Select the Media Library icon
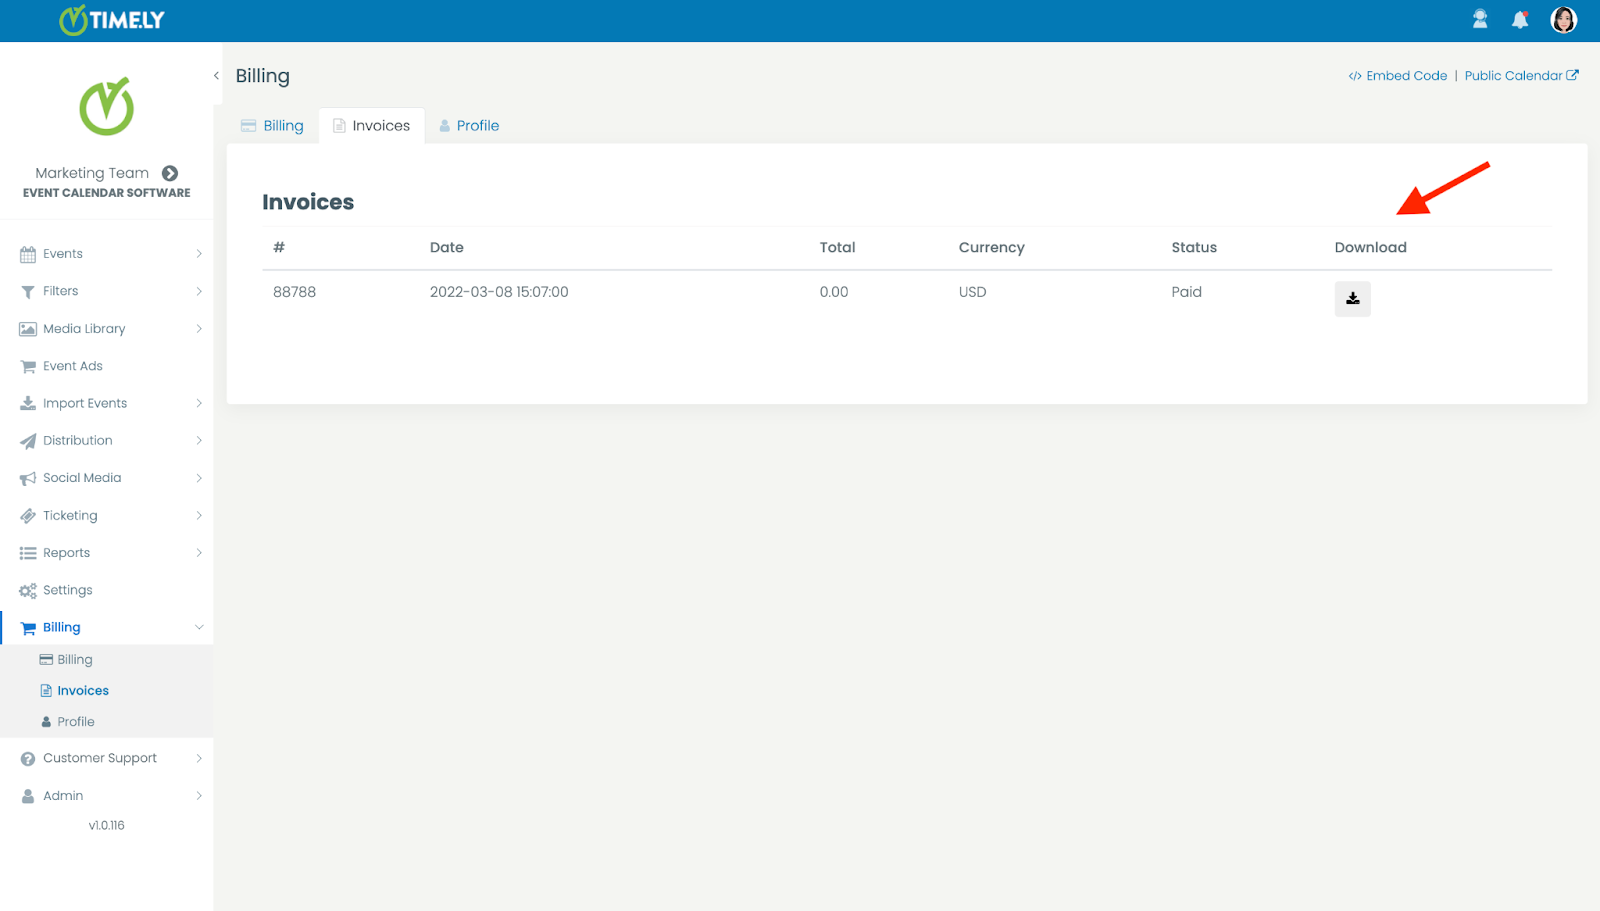The image size is (1600, 911). click(28, 328)
